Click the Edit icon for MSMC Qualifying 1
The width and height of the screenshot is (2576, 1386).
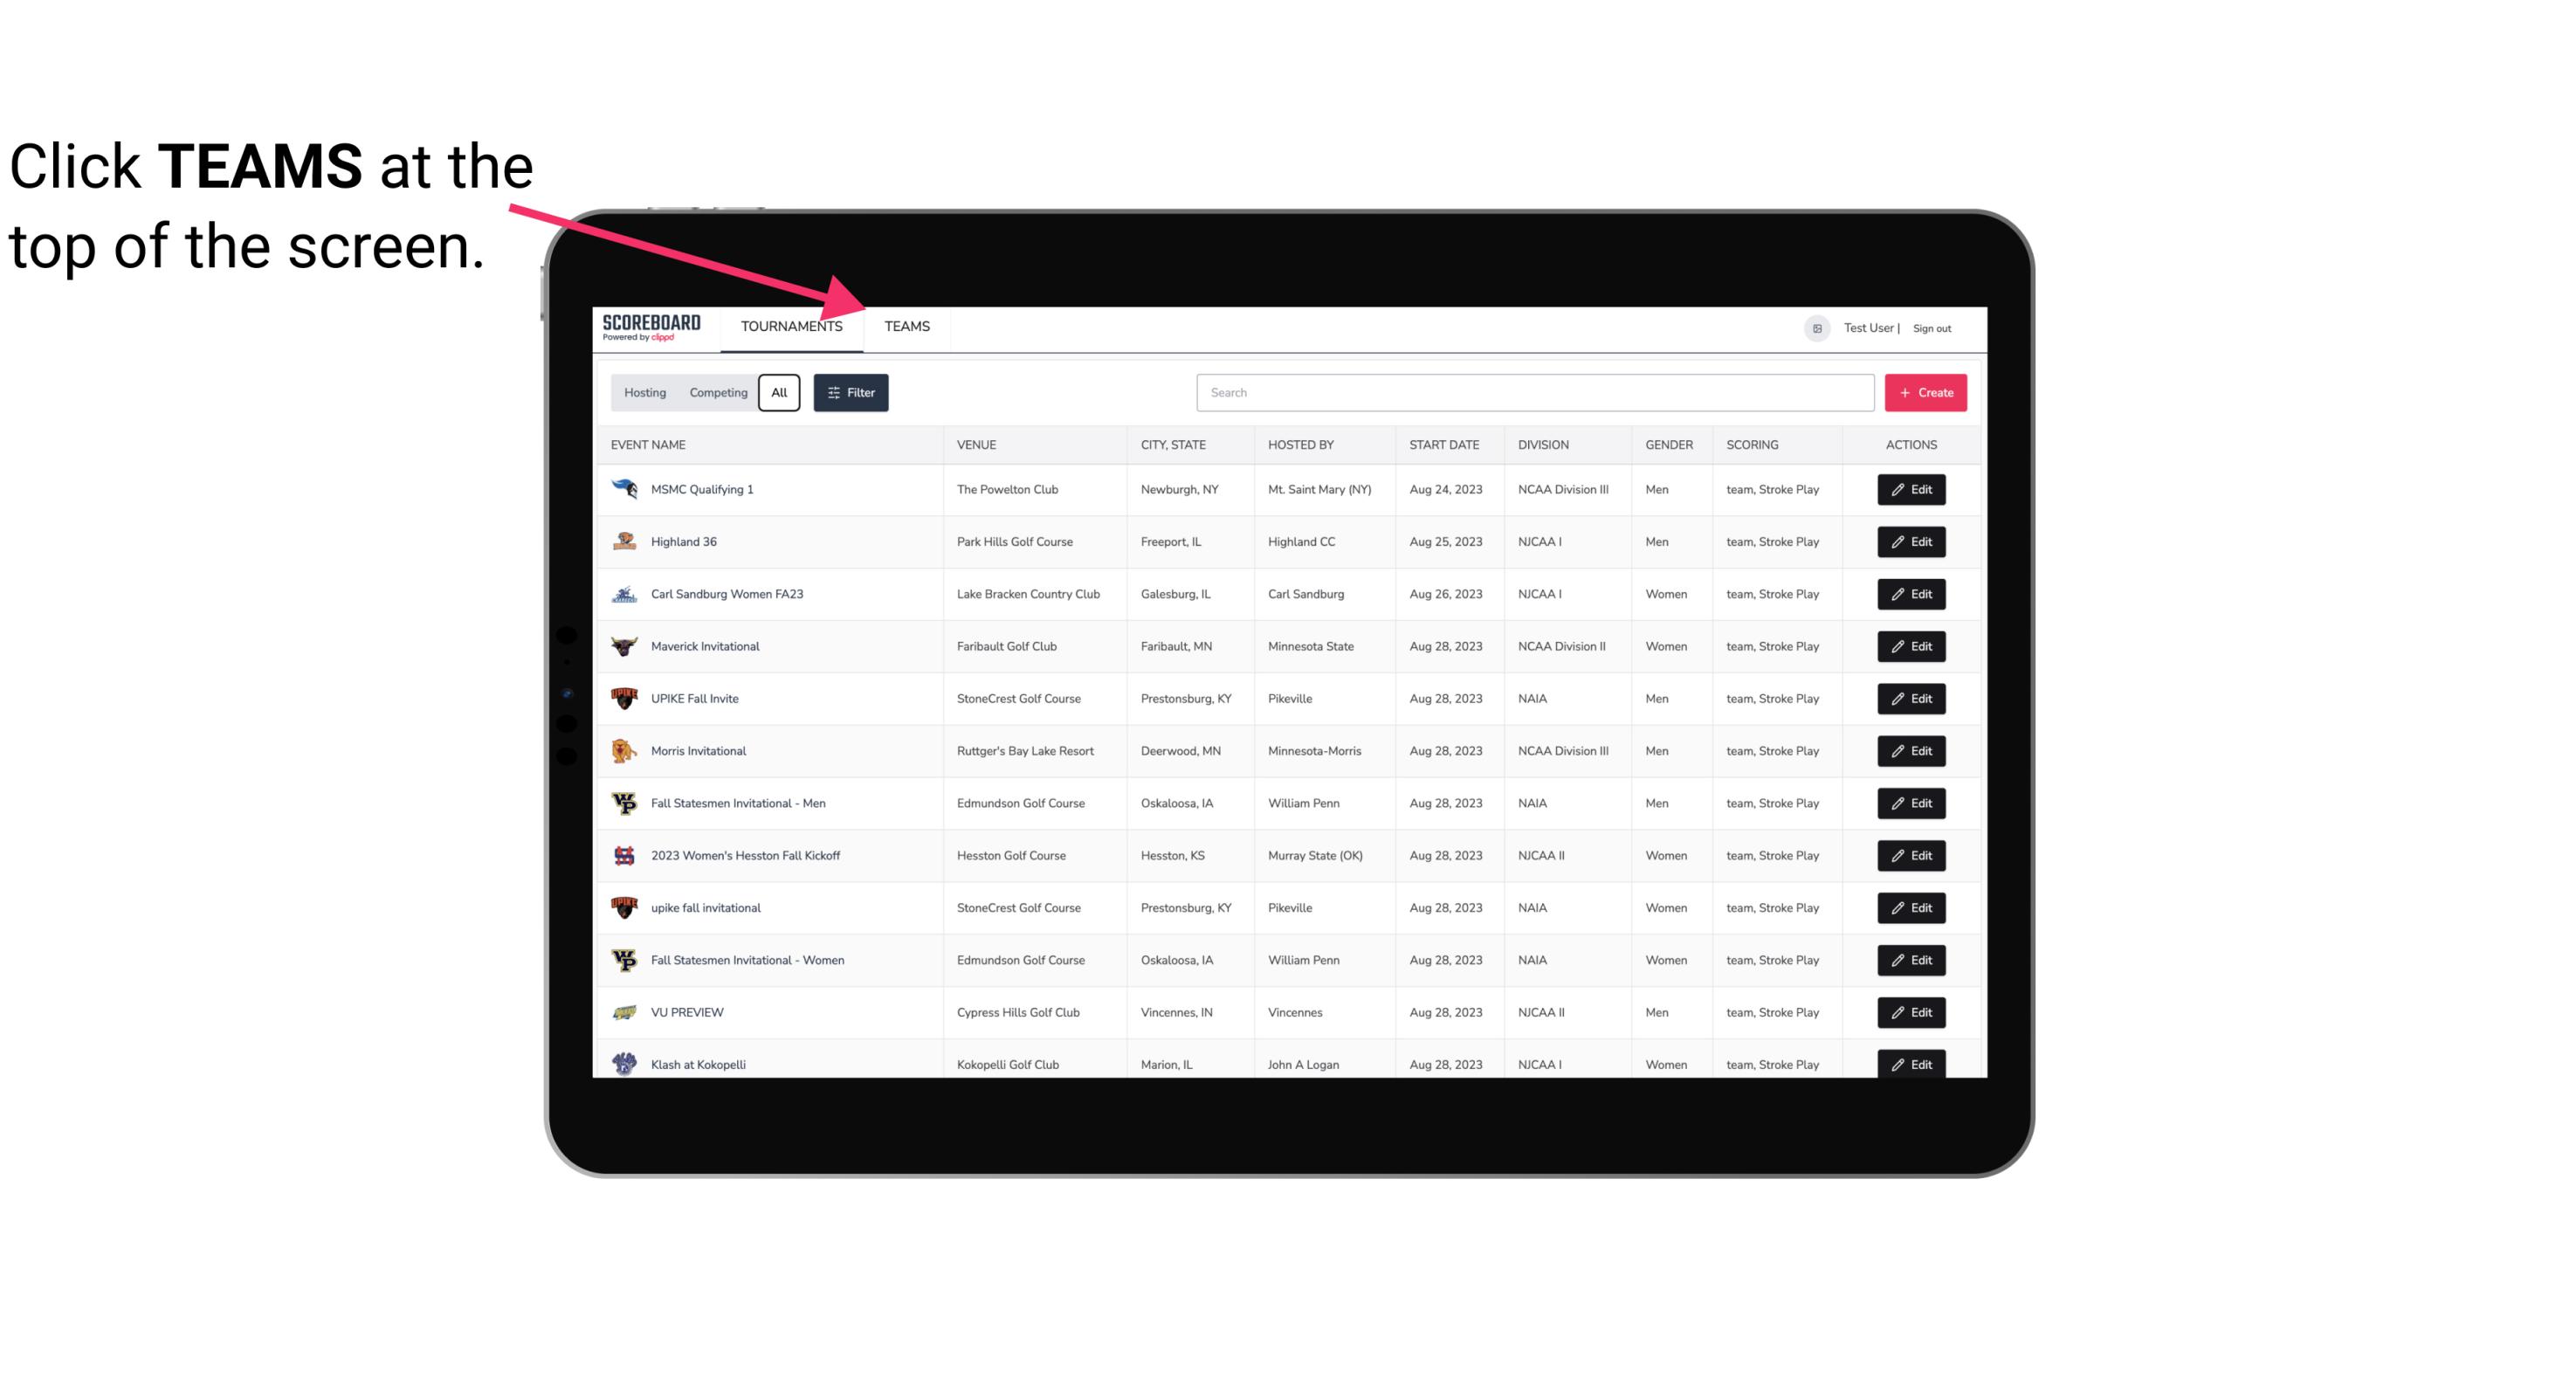tap(1912, 490)
